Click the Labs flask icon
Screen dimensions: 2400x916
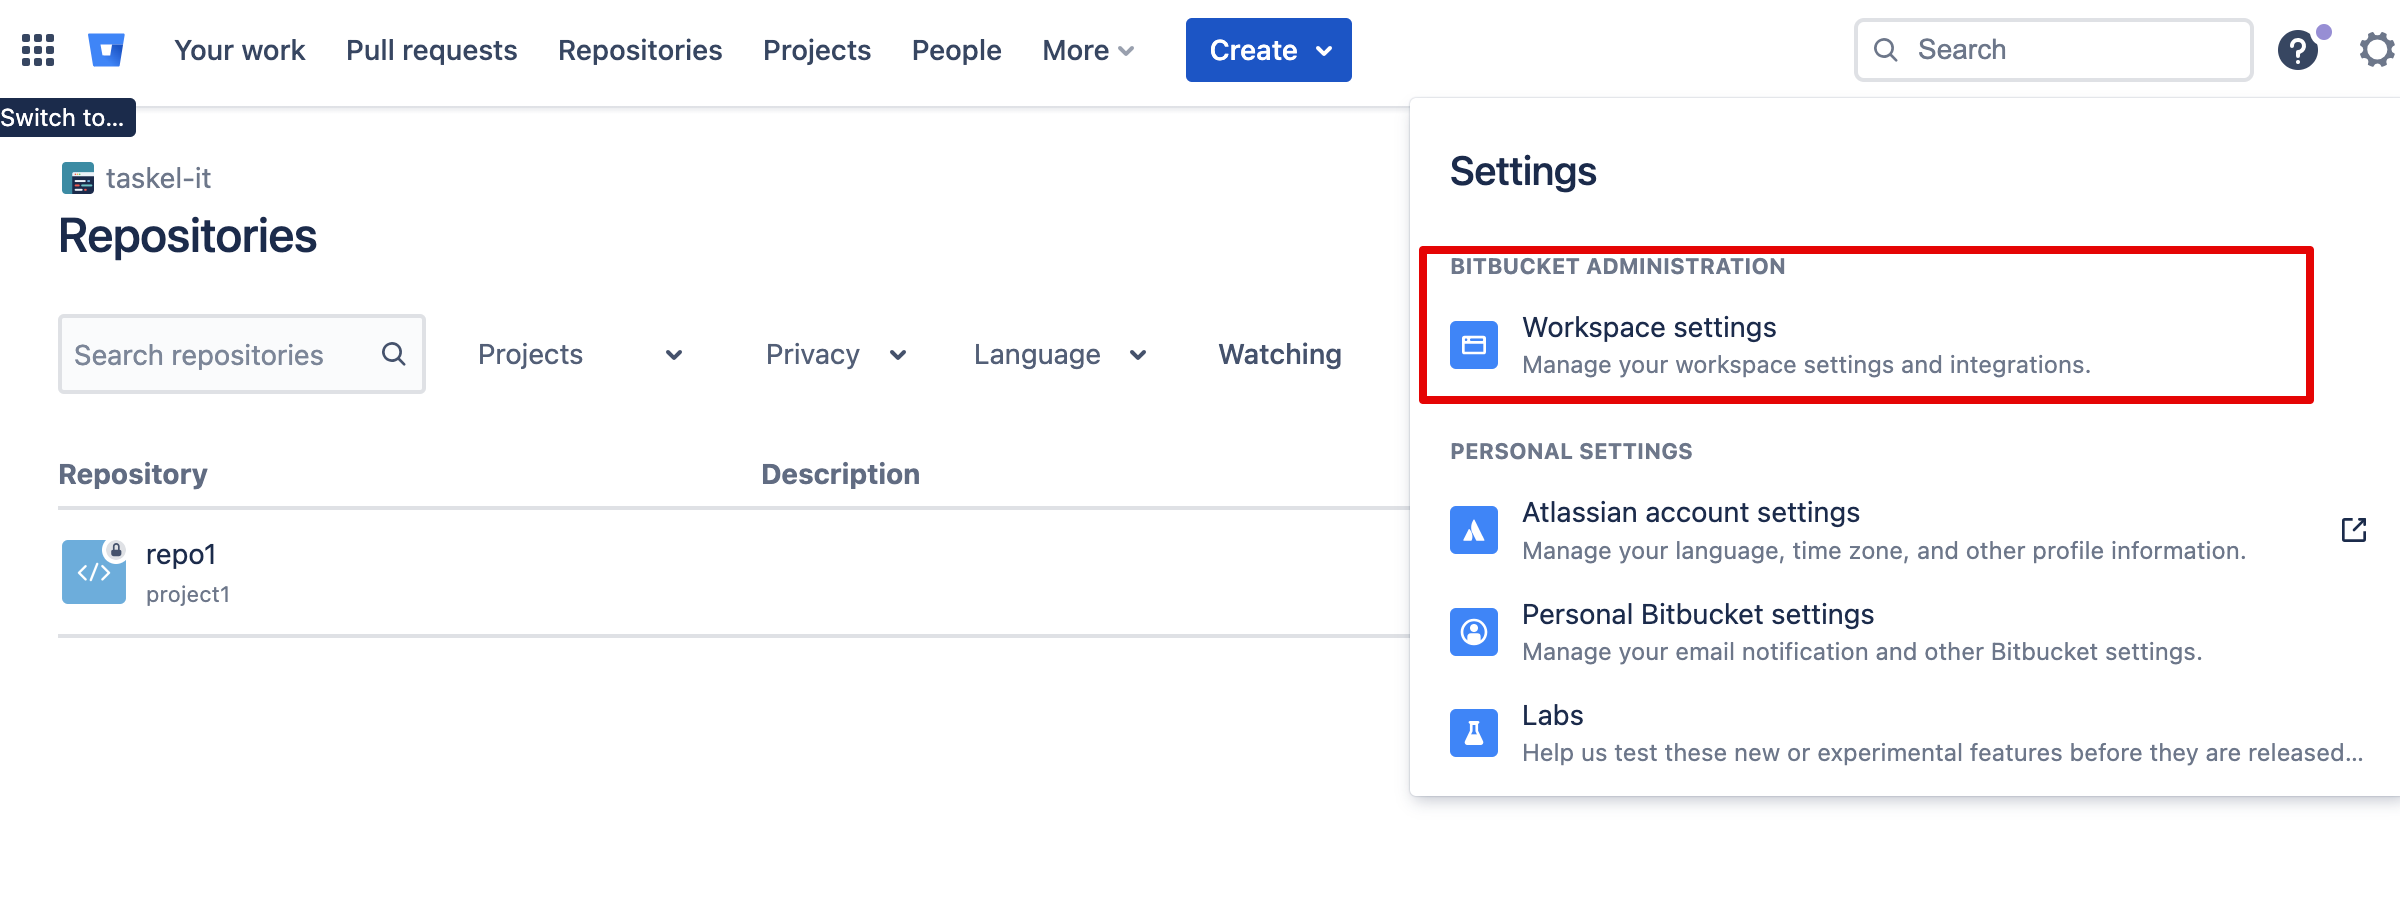(1473, 733)
